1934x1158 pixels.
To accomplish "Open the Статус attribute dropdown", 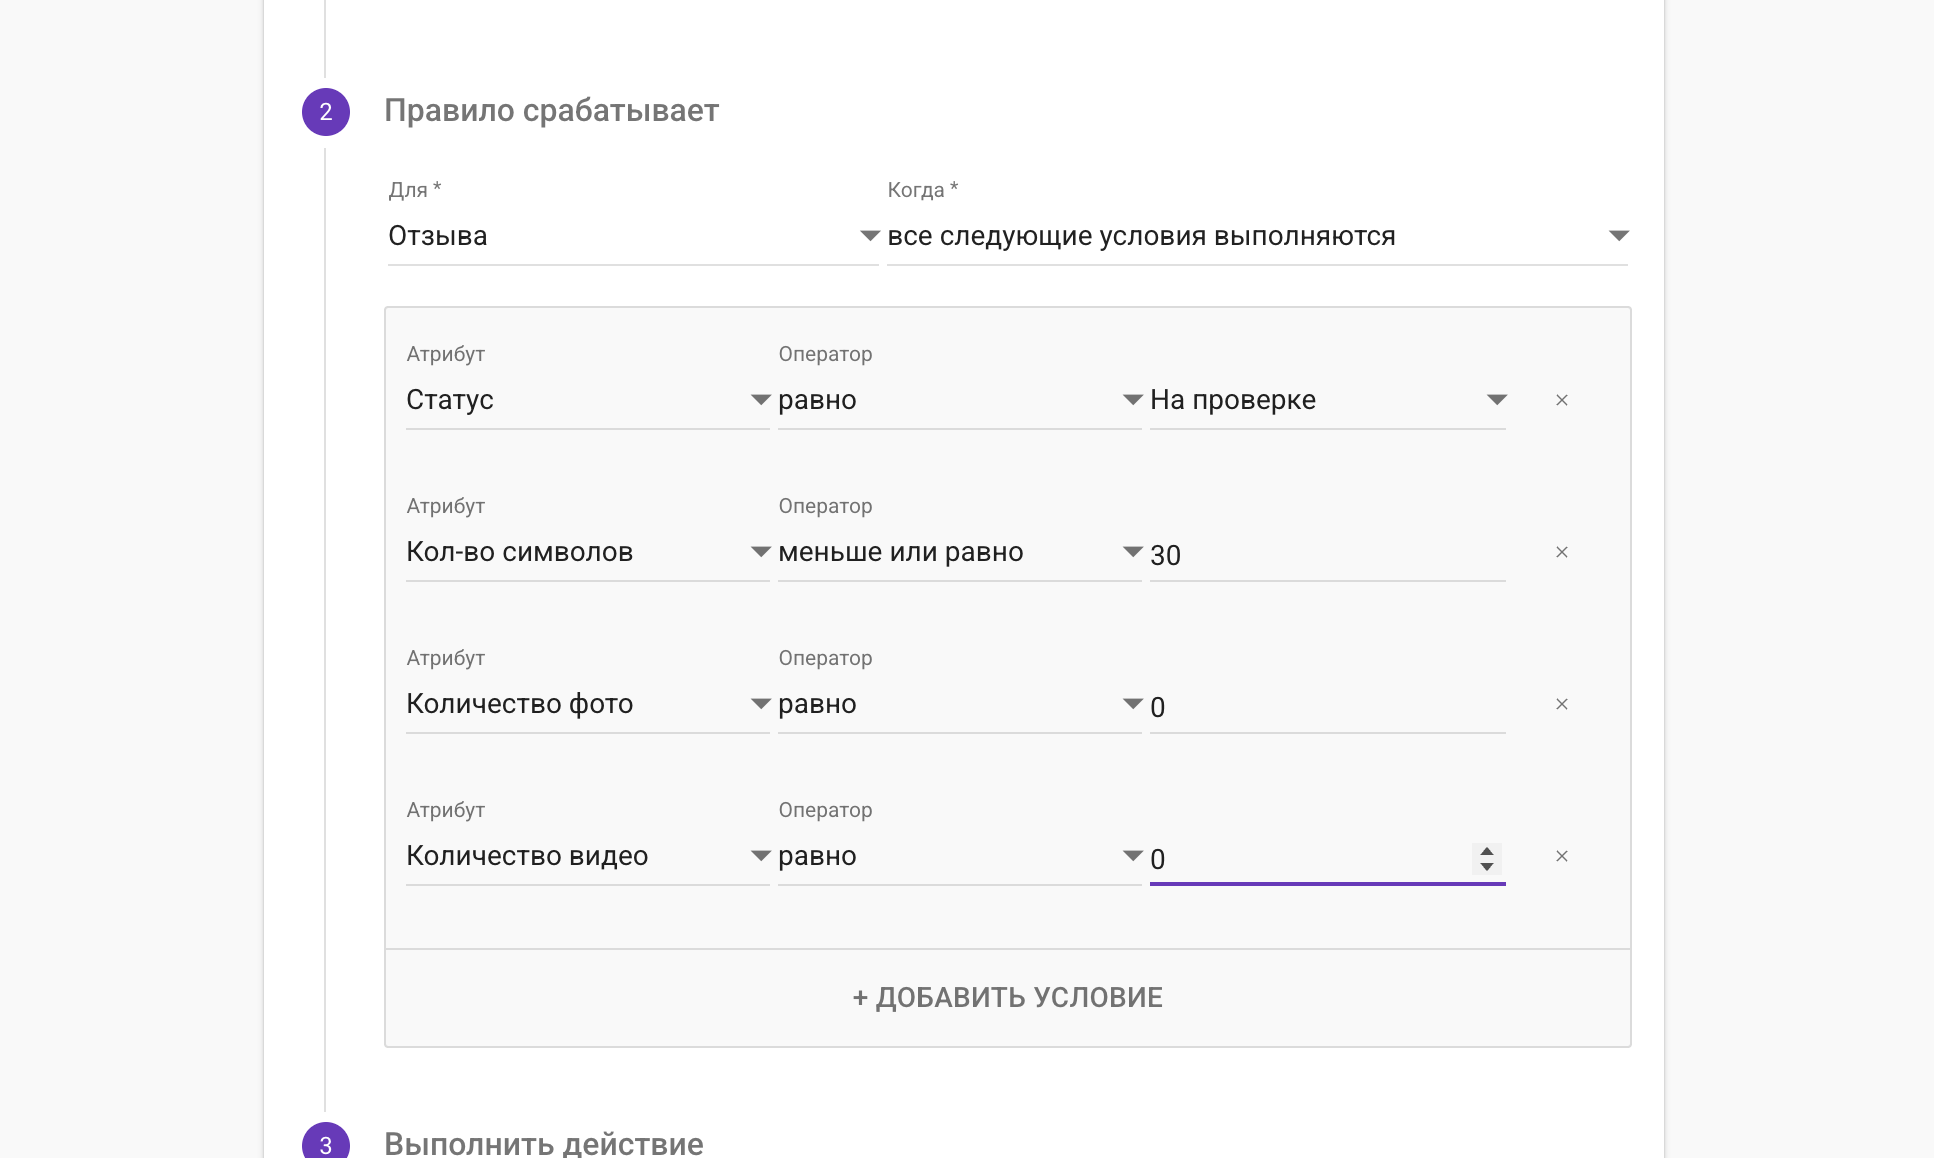I will (x=587, y=400).
